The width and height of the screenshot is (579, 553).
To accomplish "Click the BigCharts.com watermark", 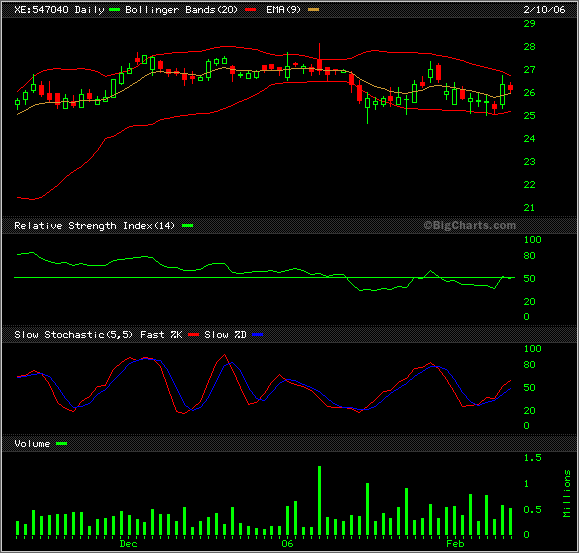I will point(470,225).
